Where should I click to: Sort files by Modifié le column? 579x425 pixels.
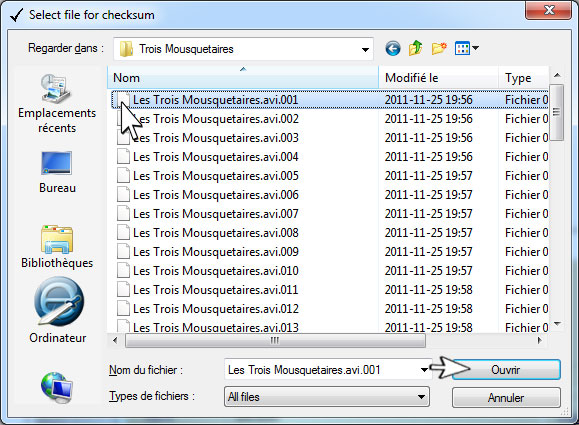pos(438,78)
